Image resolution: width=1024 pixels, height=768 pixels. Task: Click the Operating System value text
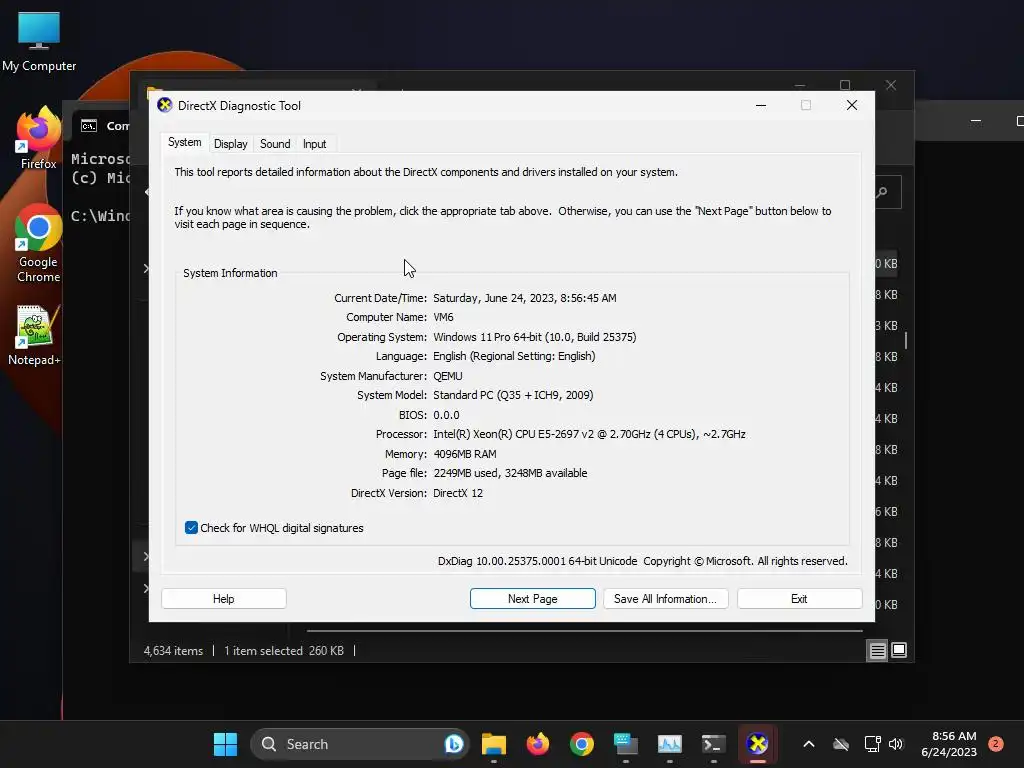[535, 337]
